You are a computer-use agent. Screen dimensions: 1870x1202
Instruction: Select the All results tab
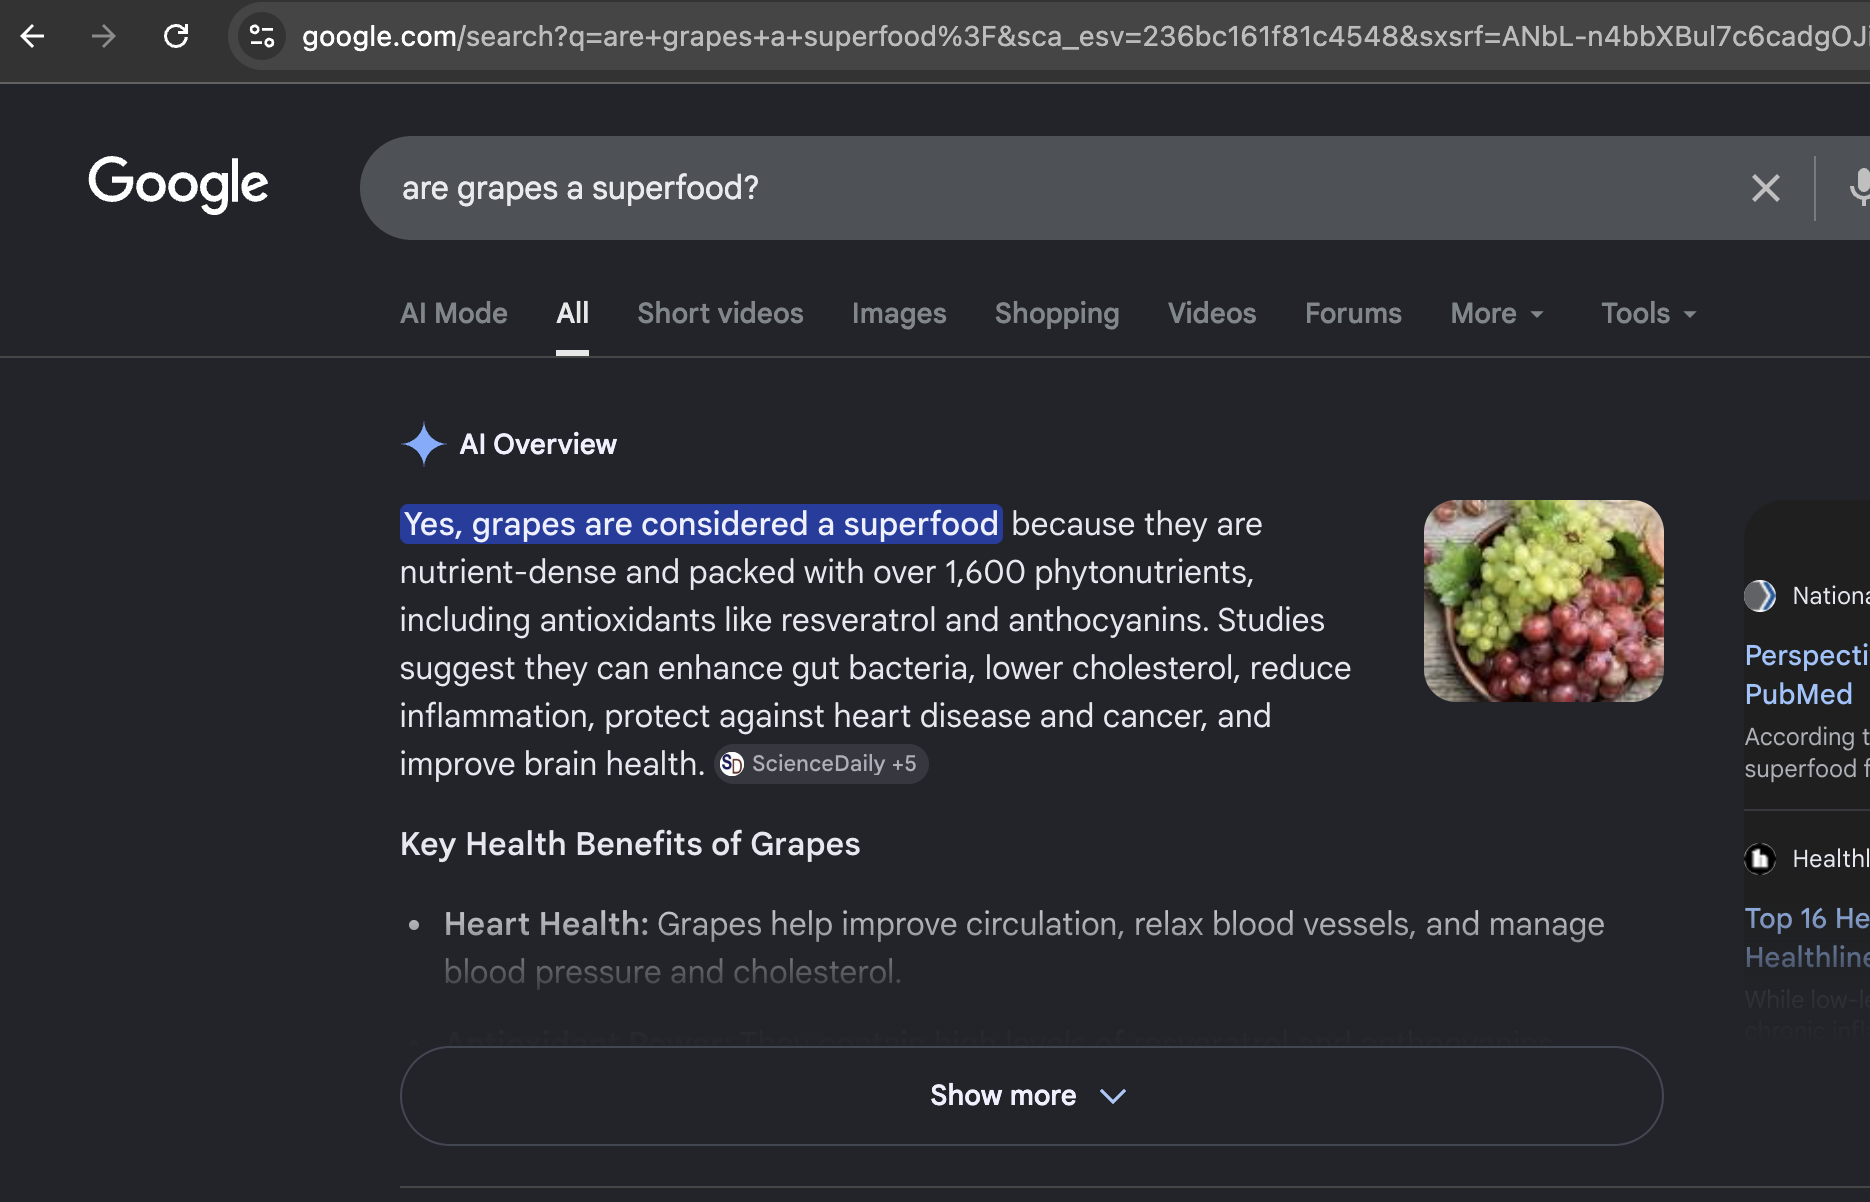point(572,314)
